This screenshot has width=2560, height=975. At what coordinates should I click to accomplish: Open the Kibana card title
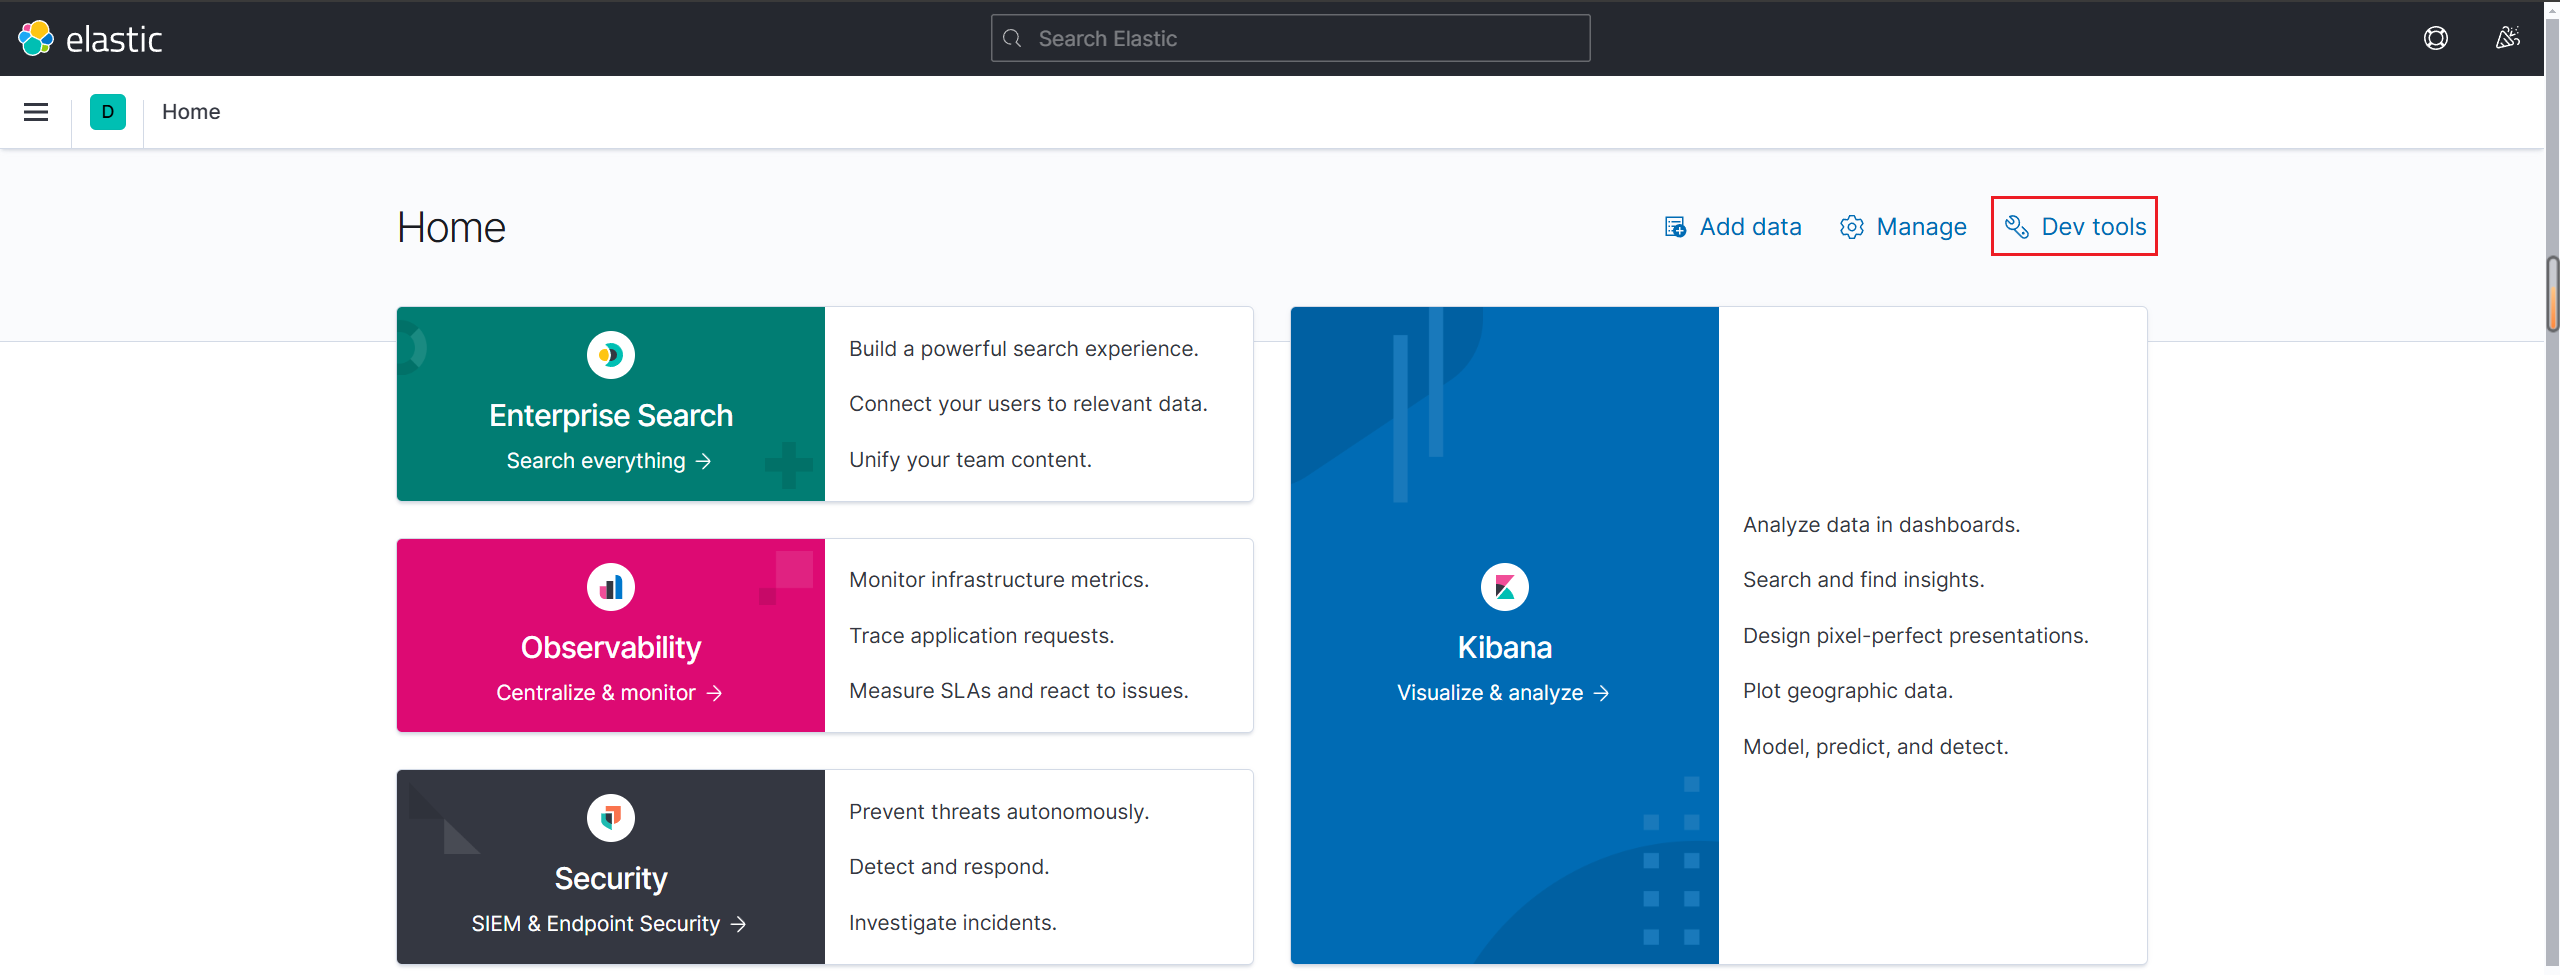pos(1505,648)
